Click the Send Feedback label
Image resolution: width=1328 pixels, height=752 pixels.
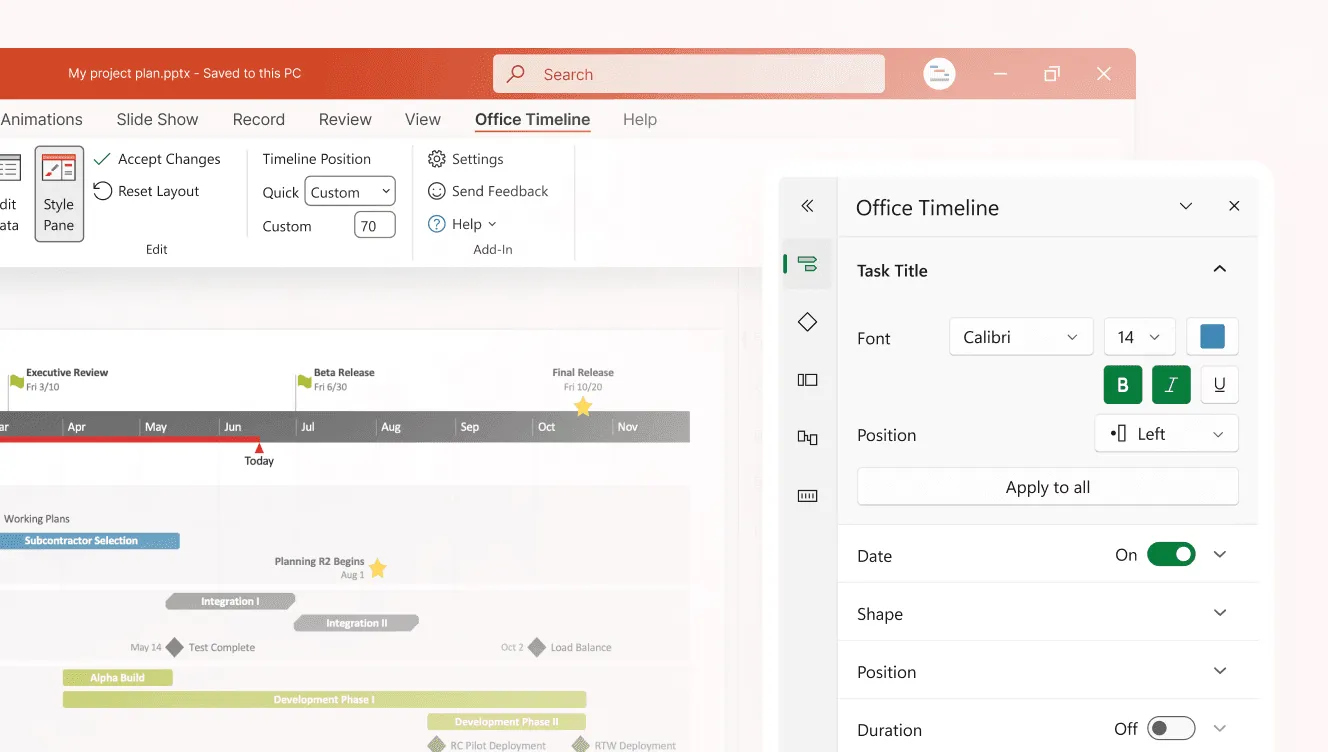pos(500,191)
